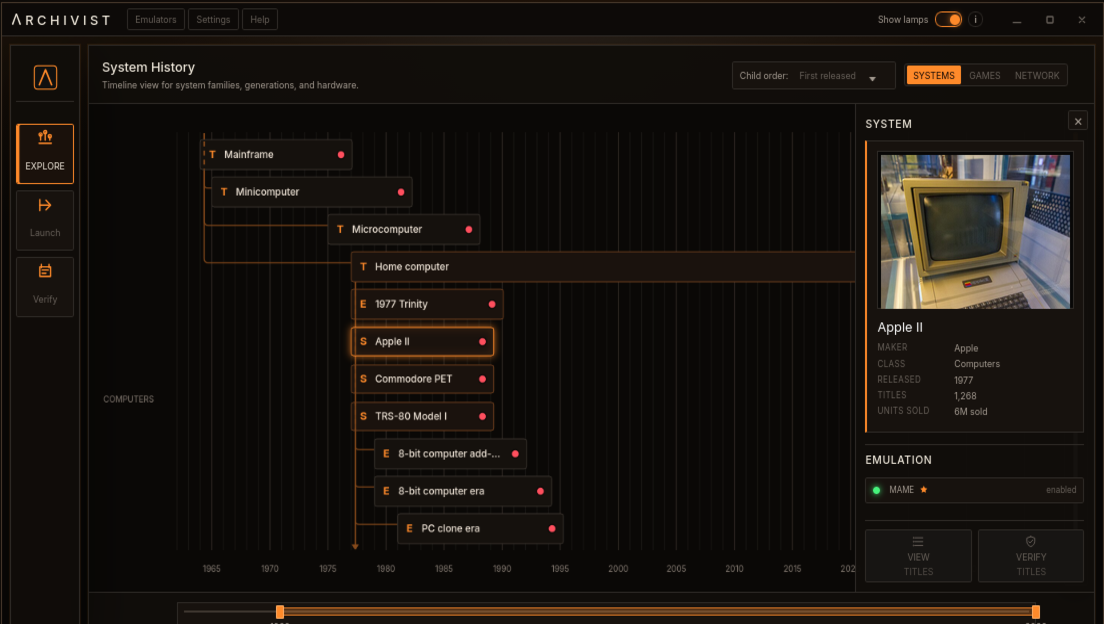The width and height of the screenshot is (1104, 624).
Task: Open the Launch sidebar section
Action: coord(45,220)
